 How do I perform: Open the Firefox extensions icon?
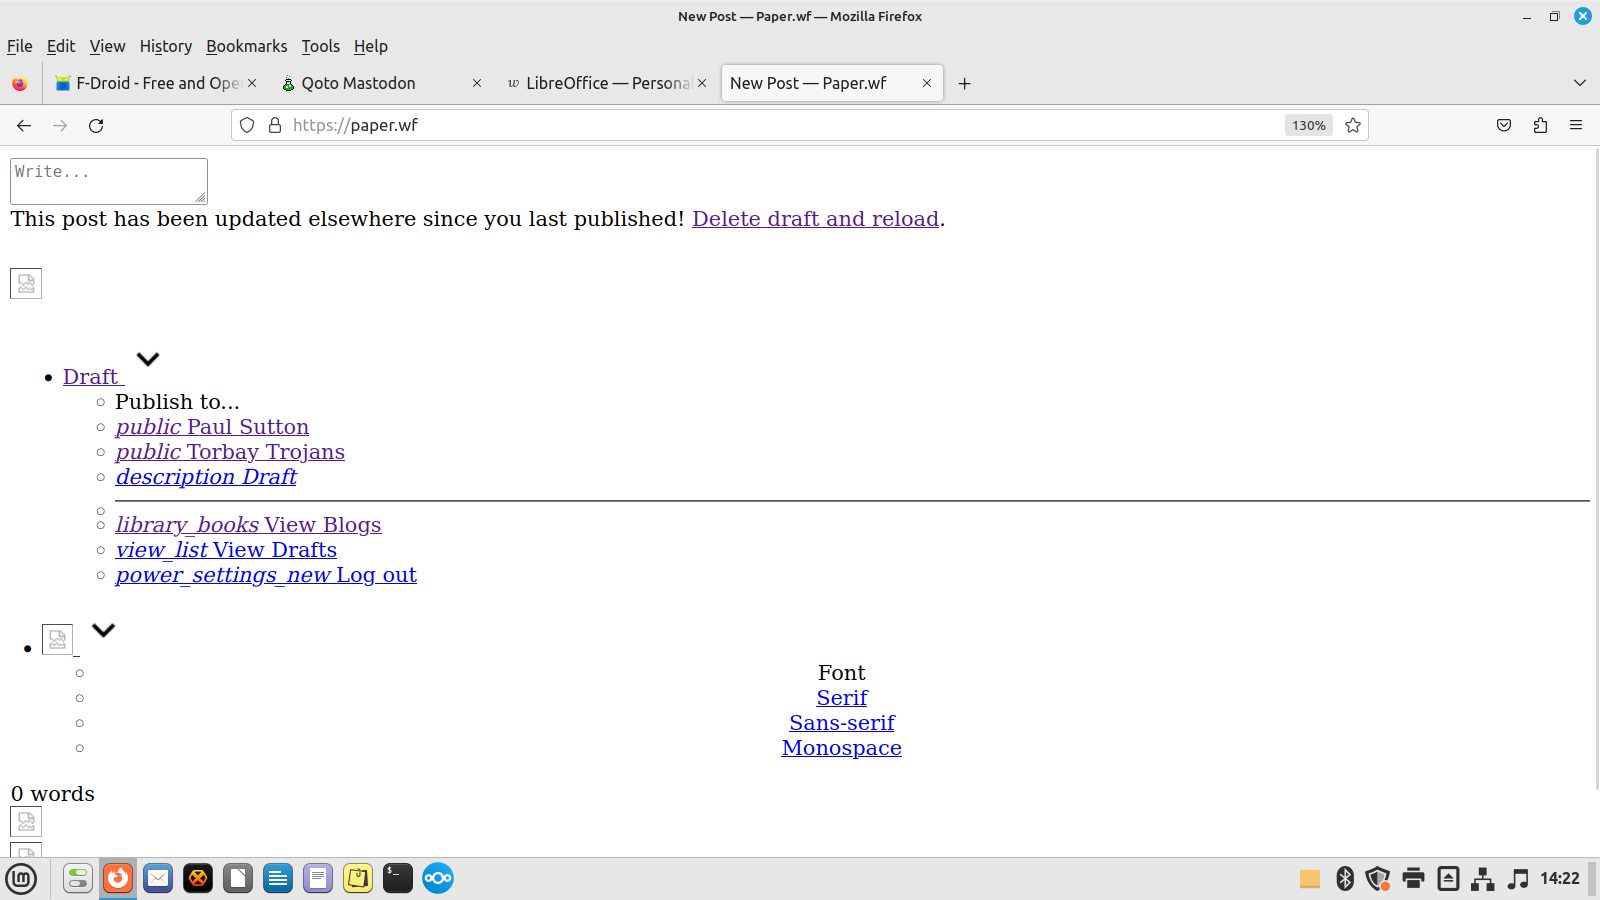click(1540, 125)
